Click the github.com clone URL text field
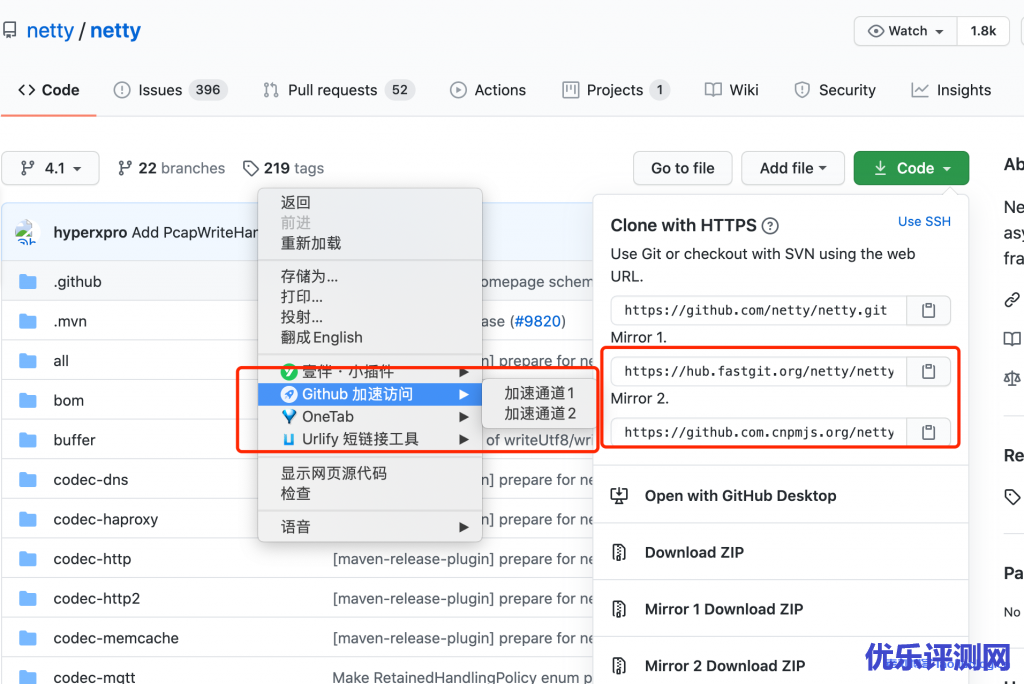The image size is (1024, 684). pyautogui.click(x=757, y=311)
